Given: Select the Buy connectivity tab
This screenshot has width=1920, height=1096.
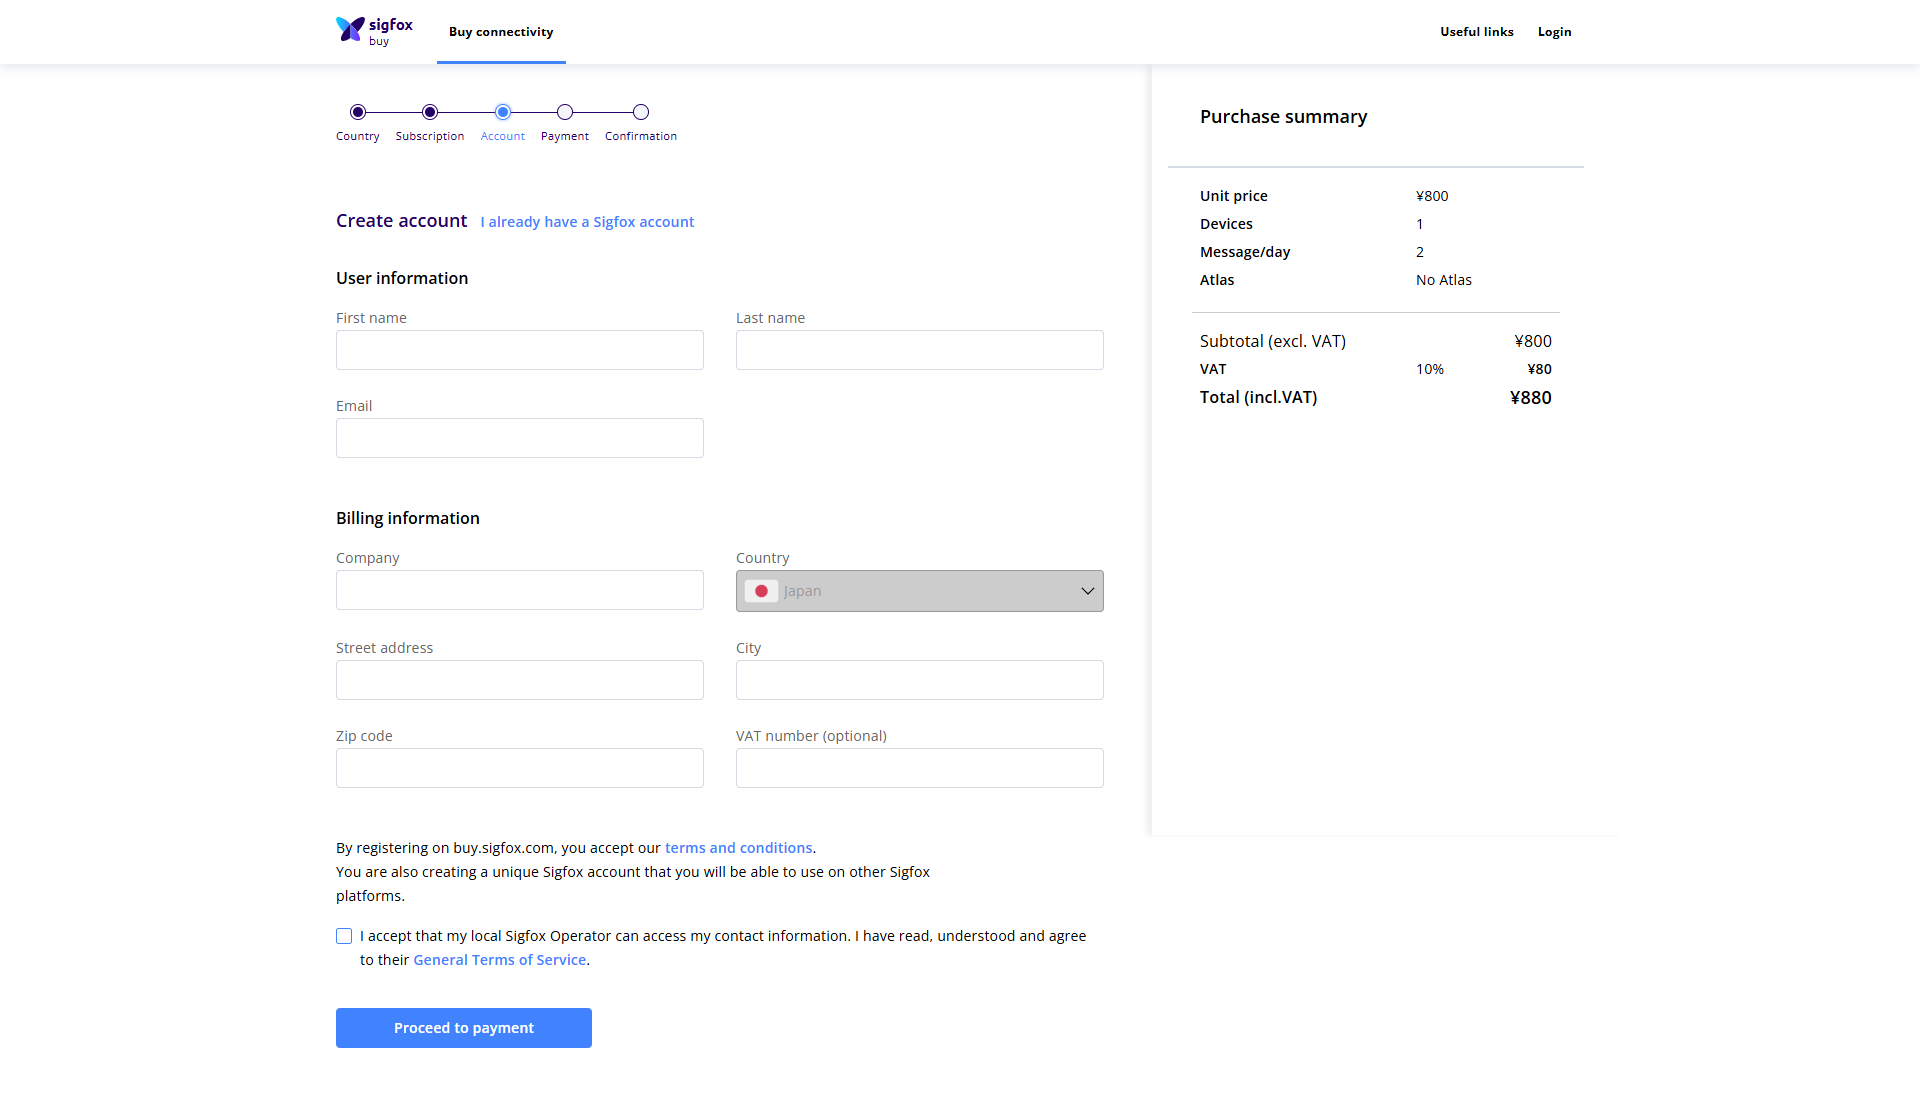Looking at the screenshot, I should pyautogui.click(x=501, y=32).
